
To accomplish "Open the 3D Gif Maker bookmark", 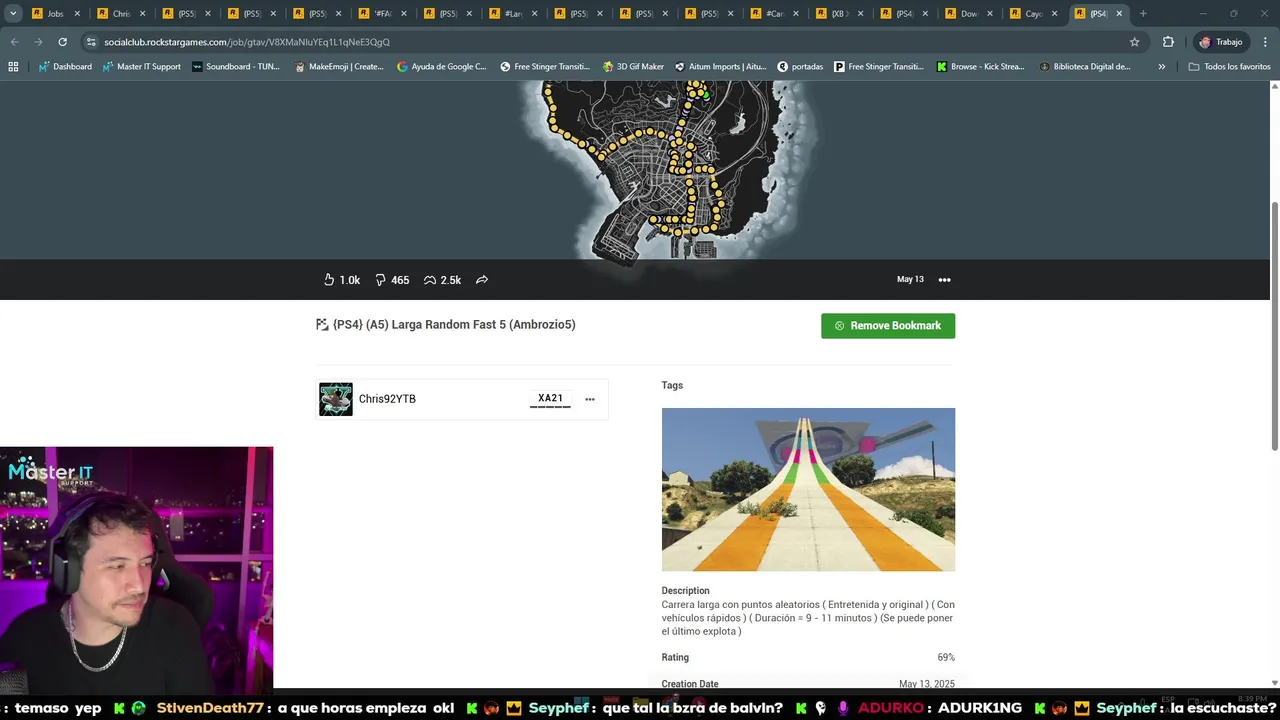I will click(x=633, y=67).
